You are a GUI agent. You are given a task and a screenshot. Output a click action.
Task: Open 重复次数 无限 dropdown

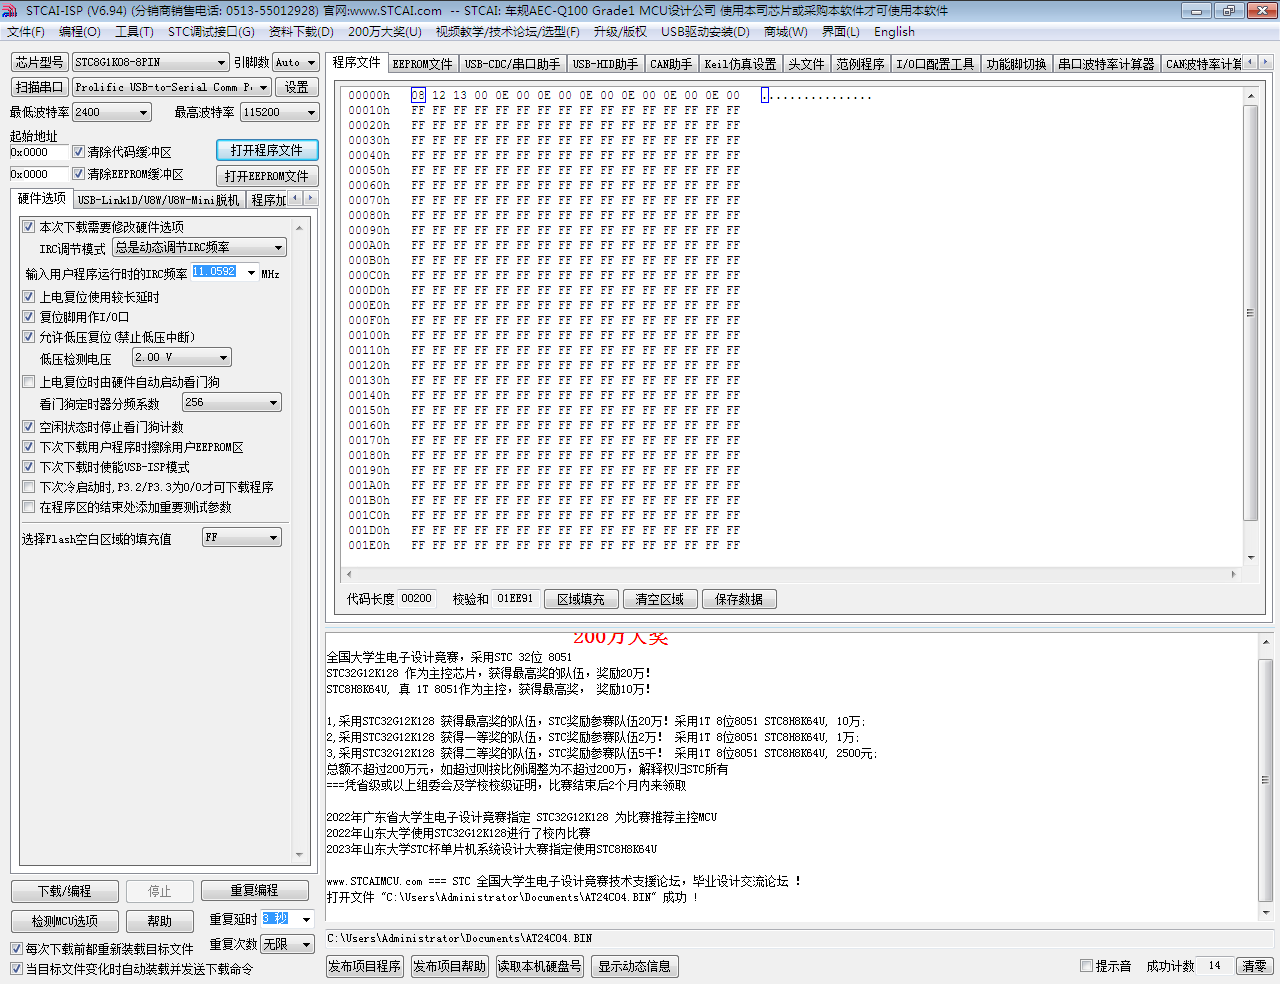coord(288,944)
